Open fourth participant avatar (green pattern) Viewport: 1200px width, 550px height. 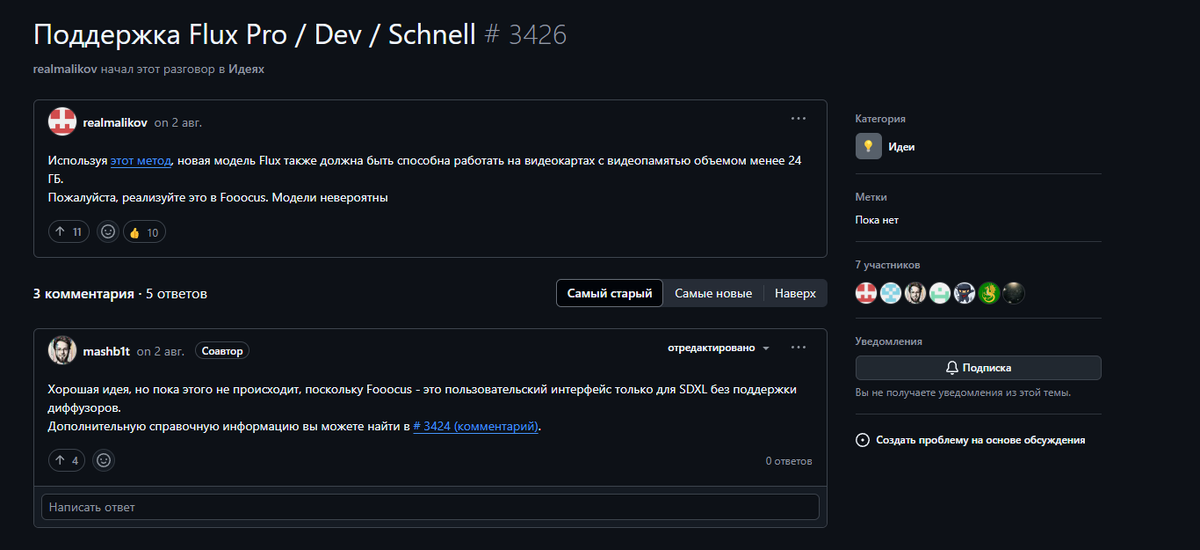point(939,293)
